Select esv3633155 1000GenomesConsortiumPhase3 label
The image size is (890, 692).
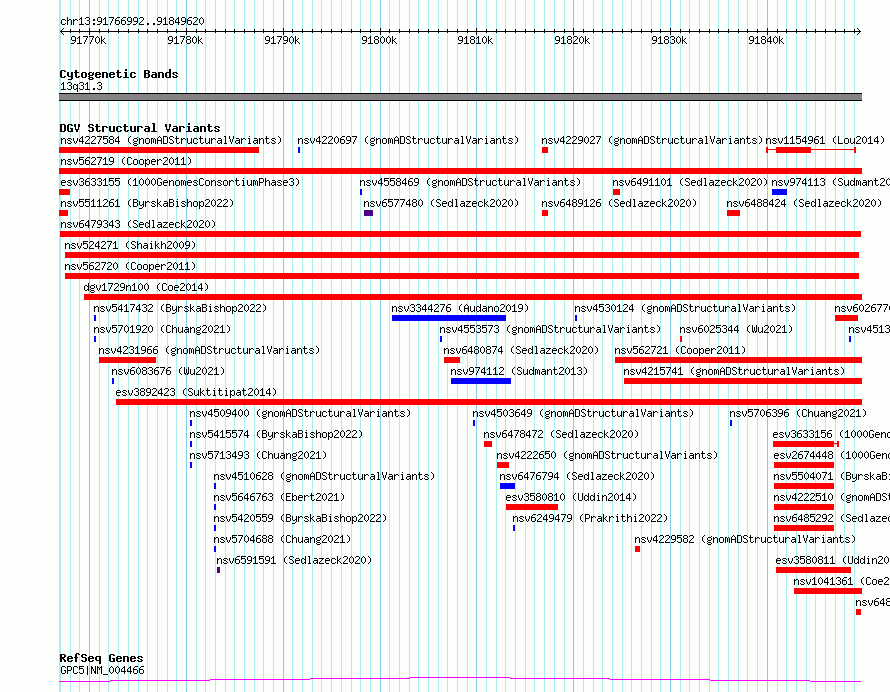tap(180, 182)
